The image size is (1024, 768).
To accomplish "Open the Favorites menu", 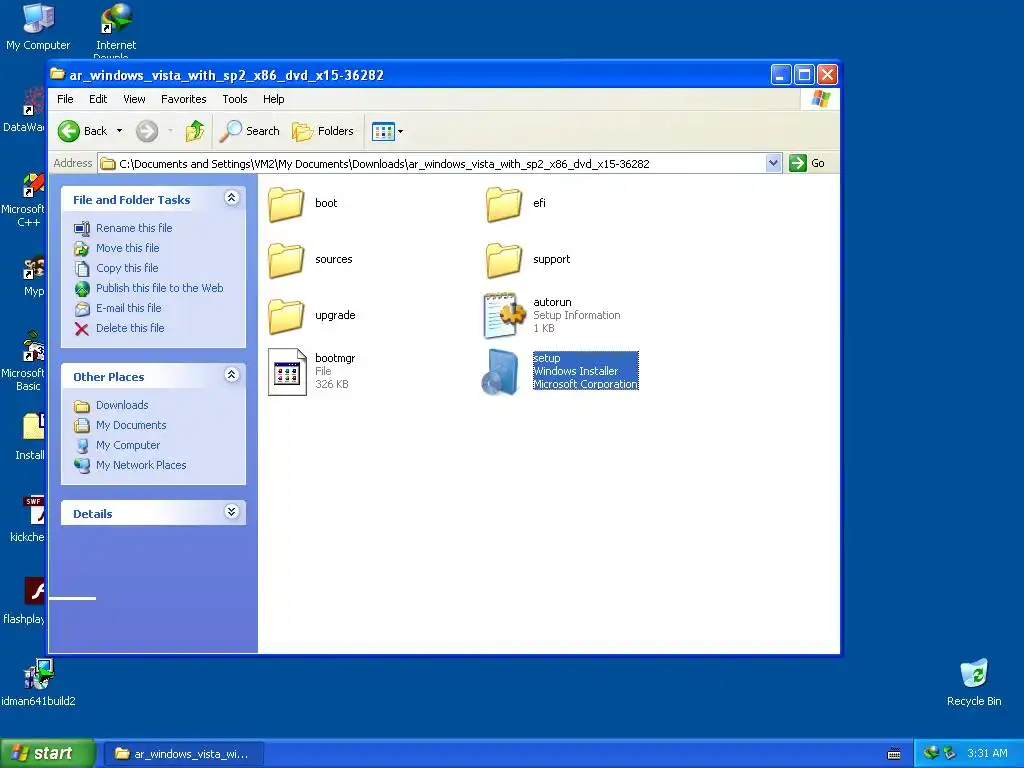I will tap(184, 99).
